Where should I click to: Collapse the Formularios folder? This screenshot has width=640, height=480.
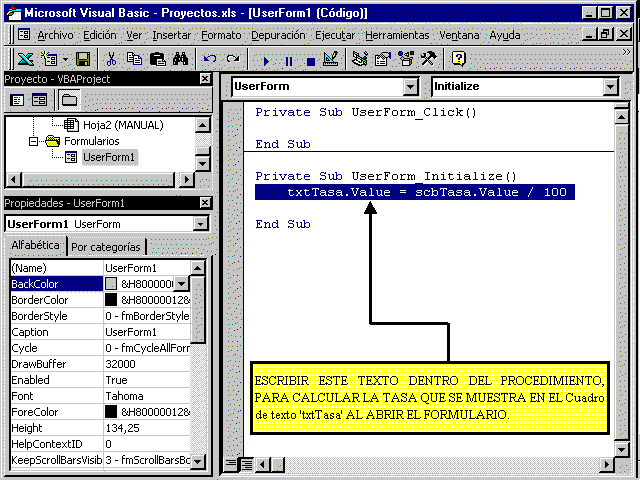point(33,142)
